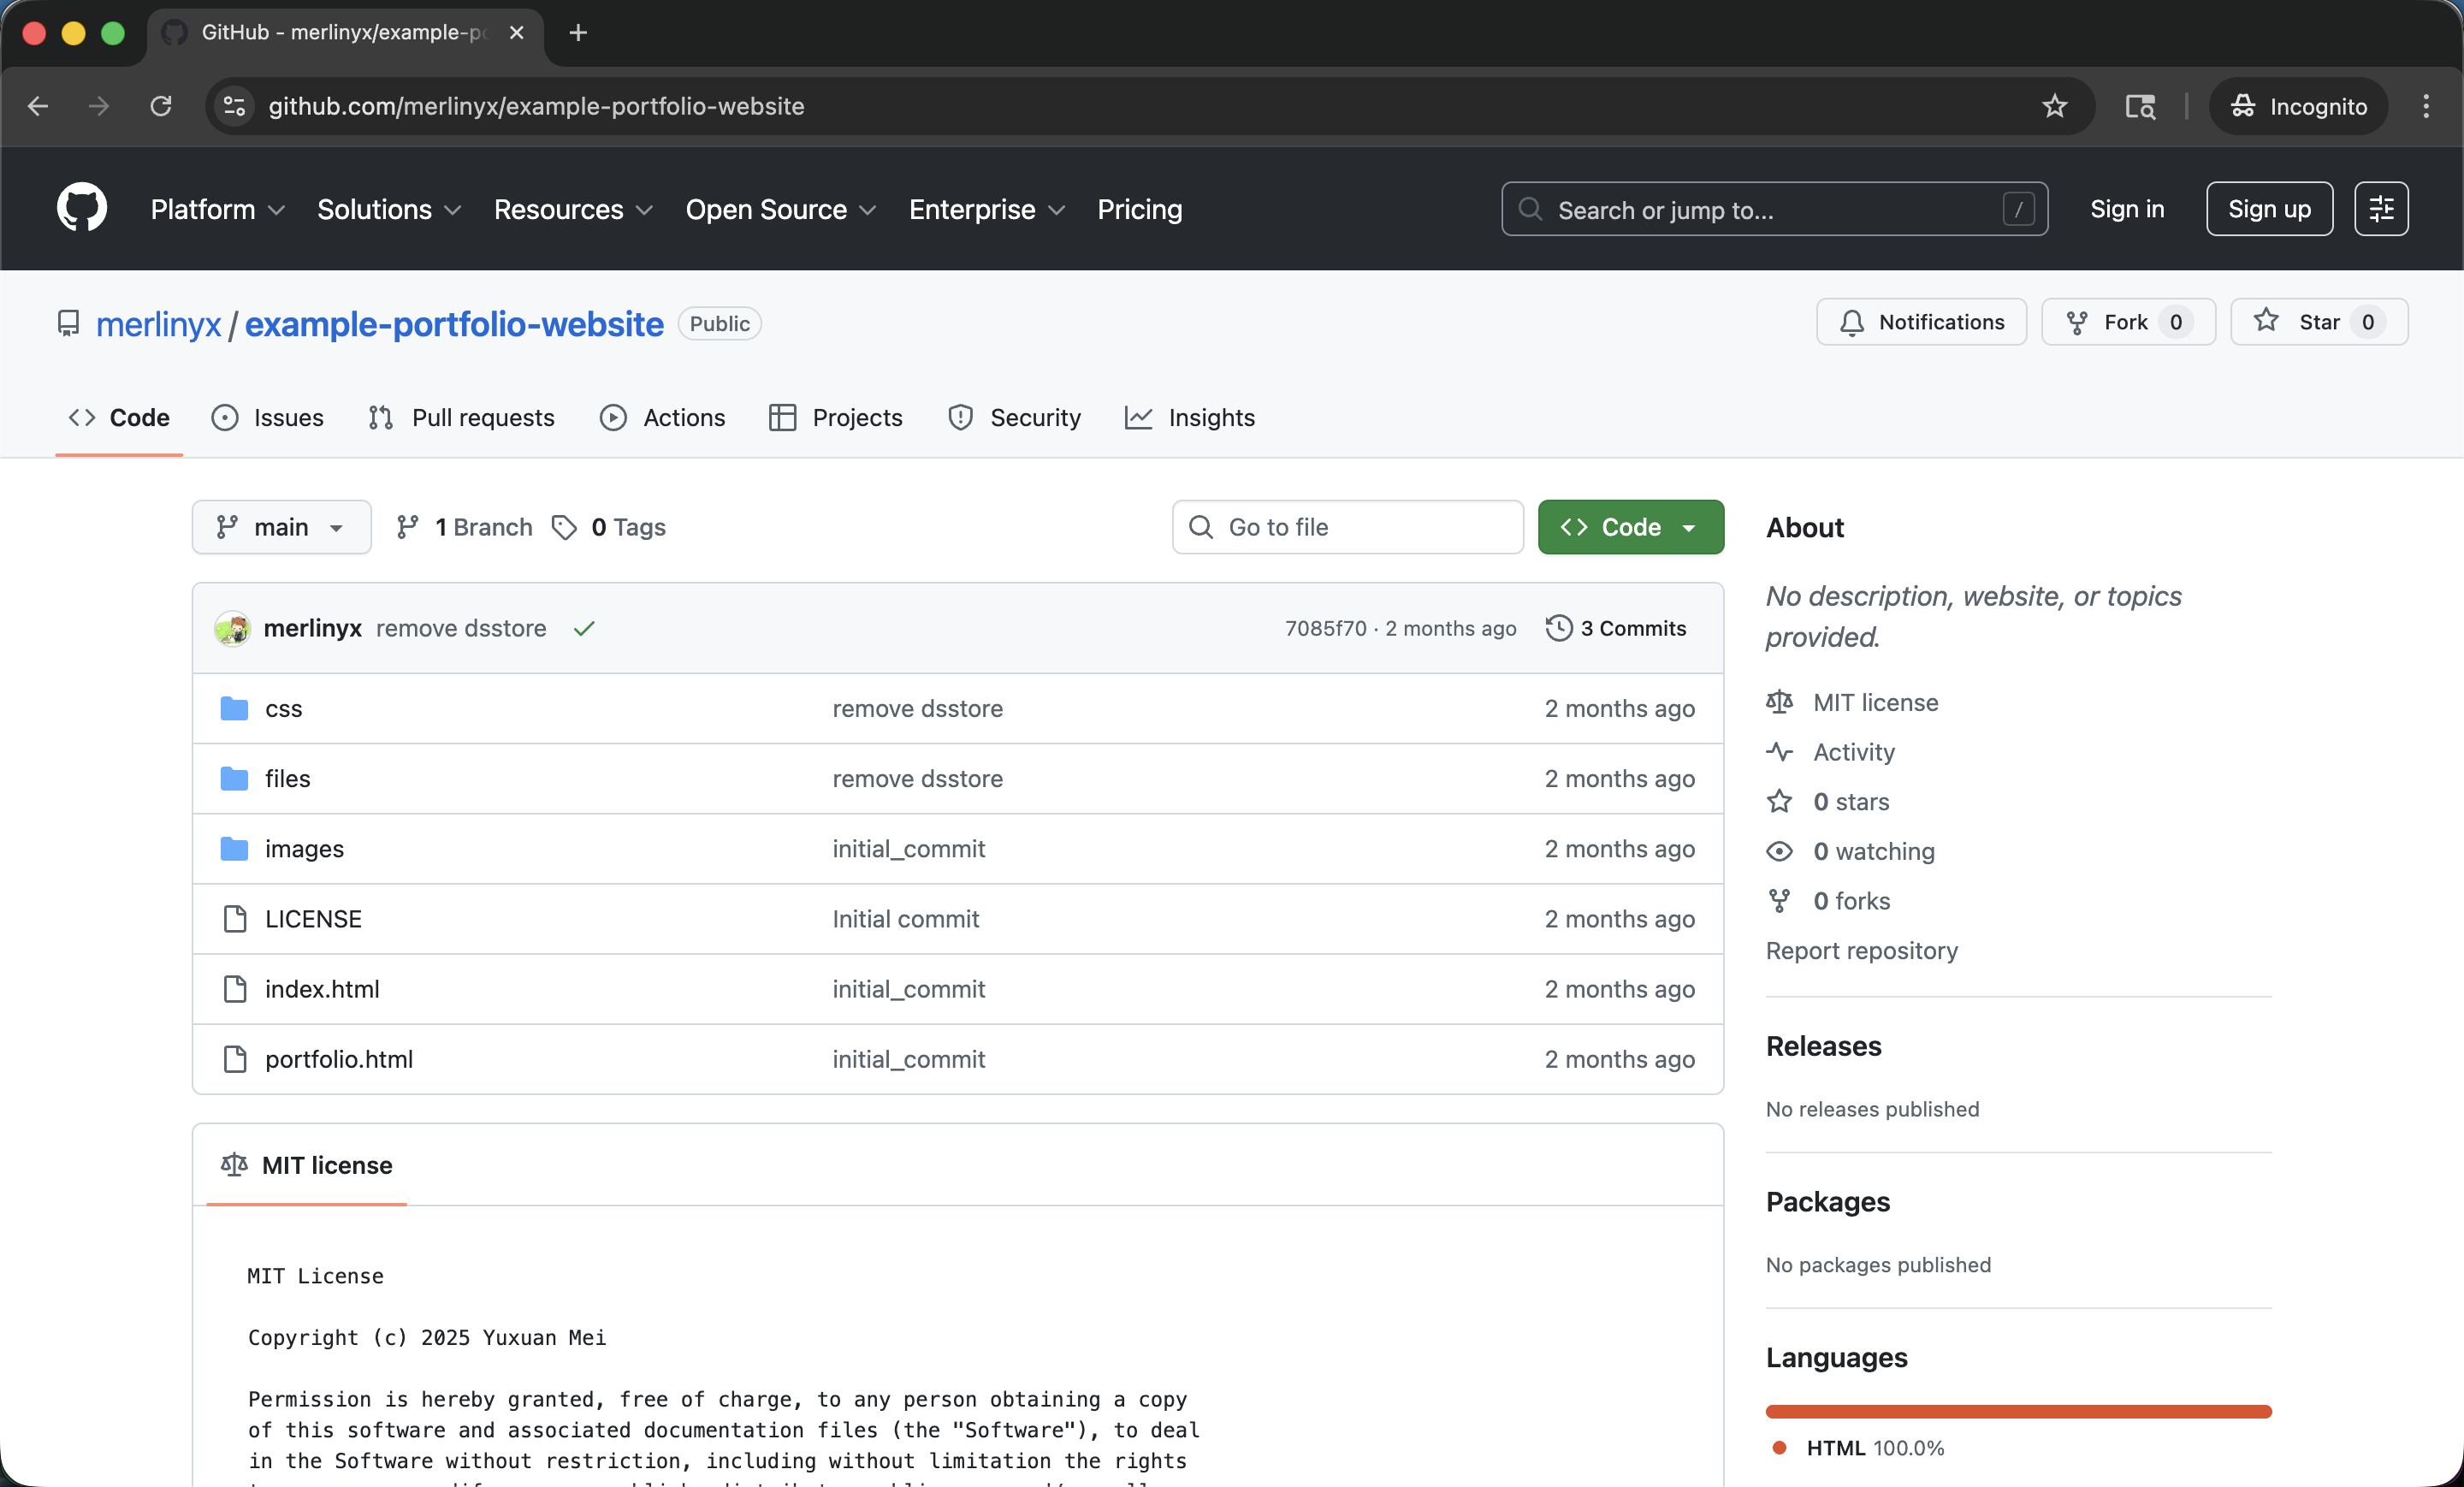Switch to the Issues tab
The width and height of the screenshot is (2464, 1487).
point(268,418)
